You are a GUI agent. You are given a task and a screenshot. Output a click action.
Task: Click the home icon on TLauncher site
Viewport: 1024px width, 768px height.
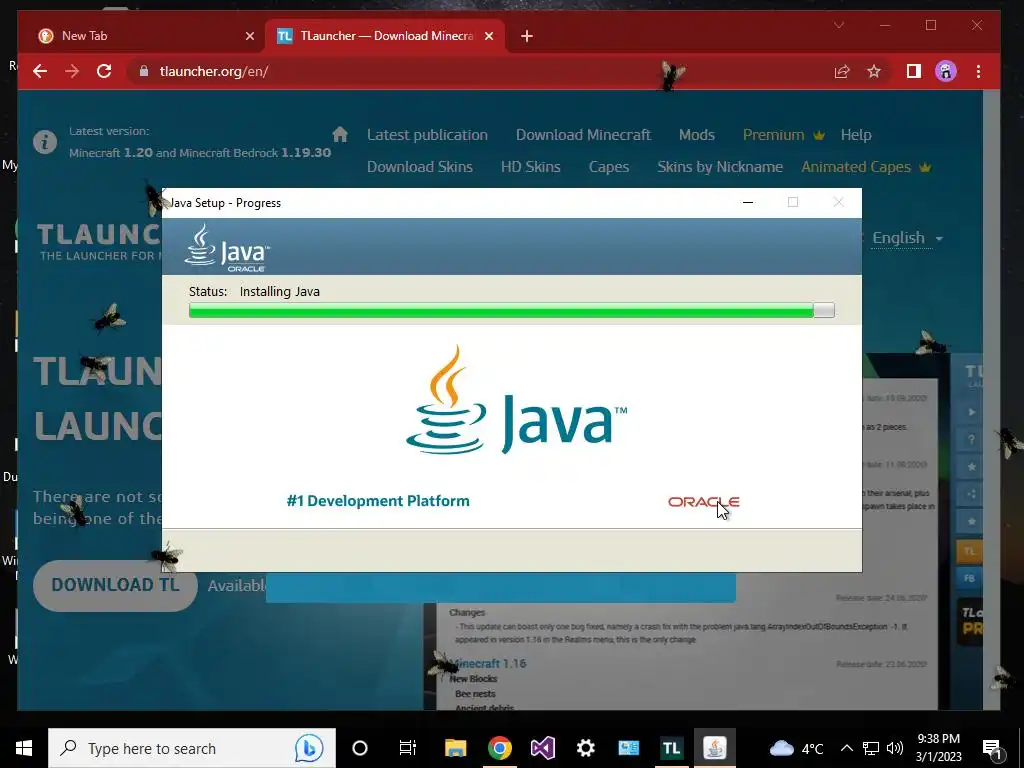pos(340,135)
